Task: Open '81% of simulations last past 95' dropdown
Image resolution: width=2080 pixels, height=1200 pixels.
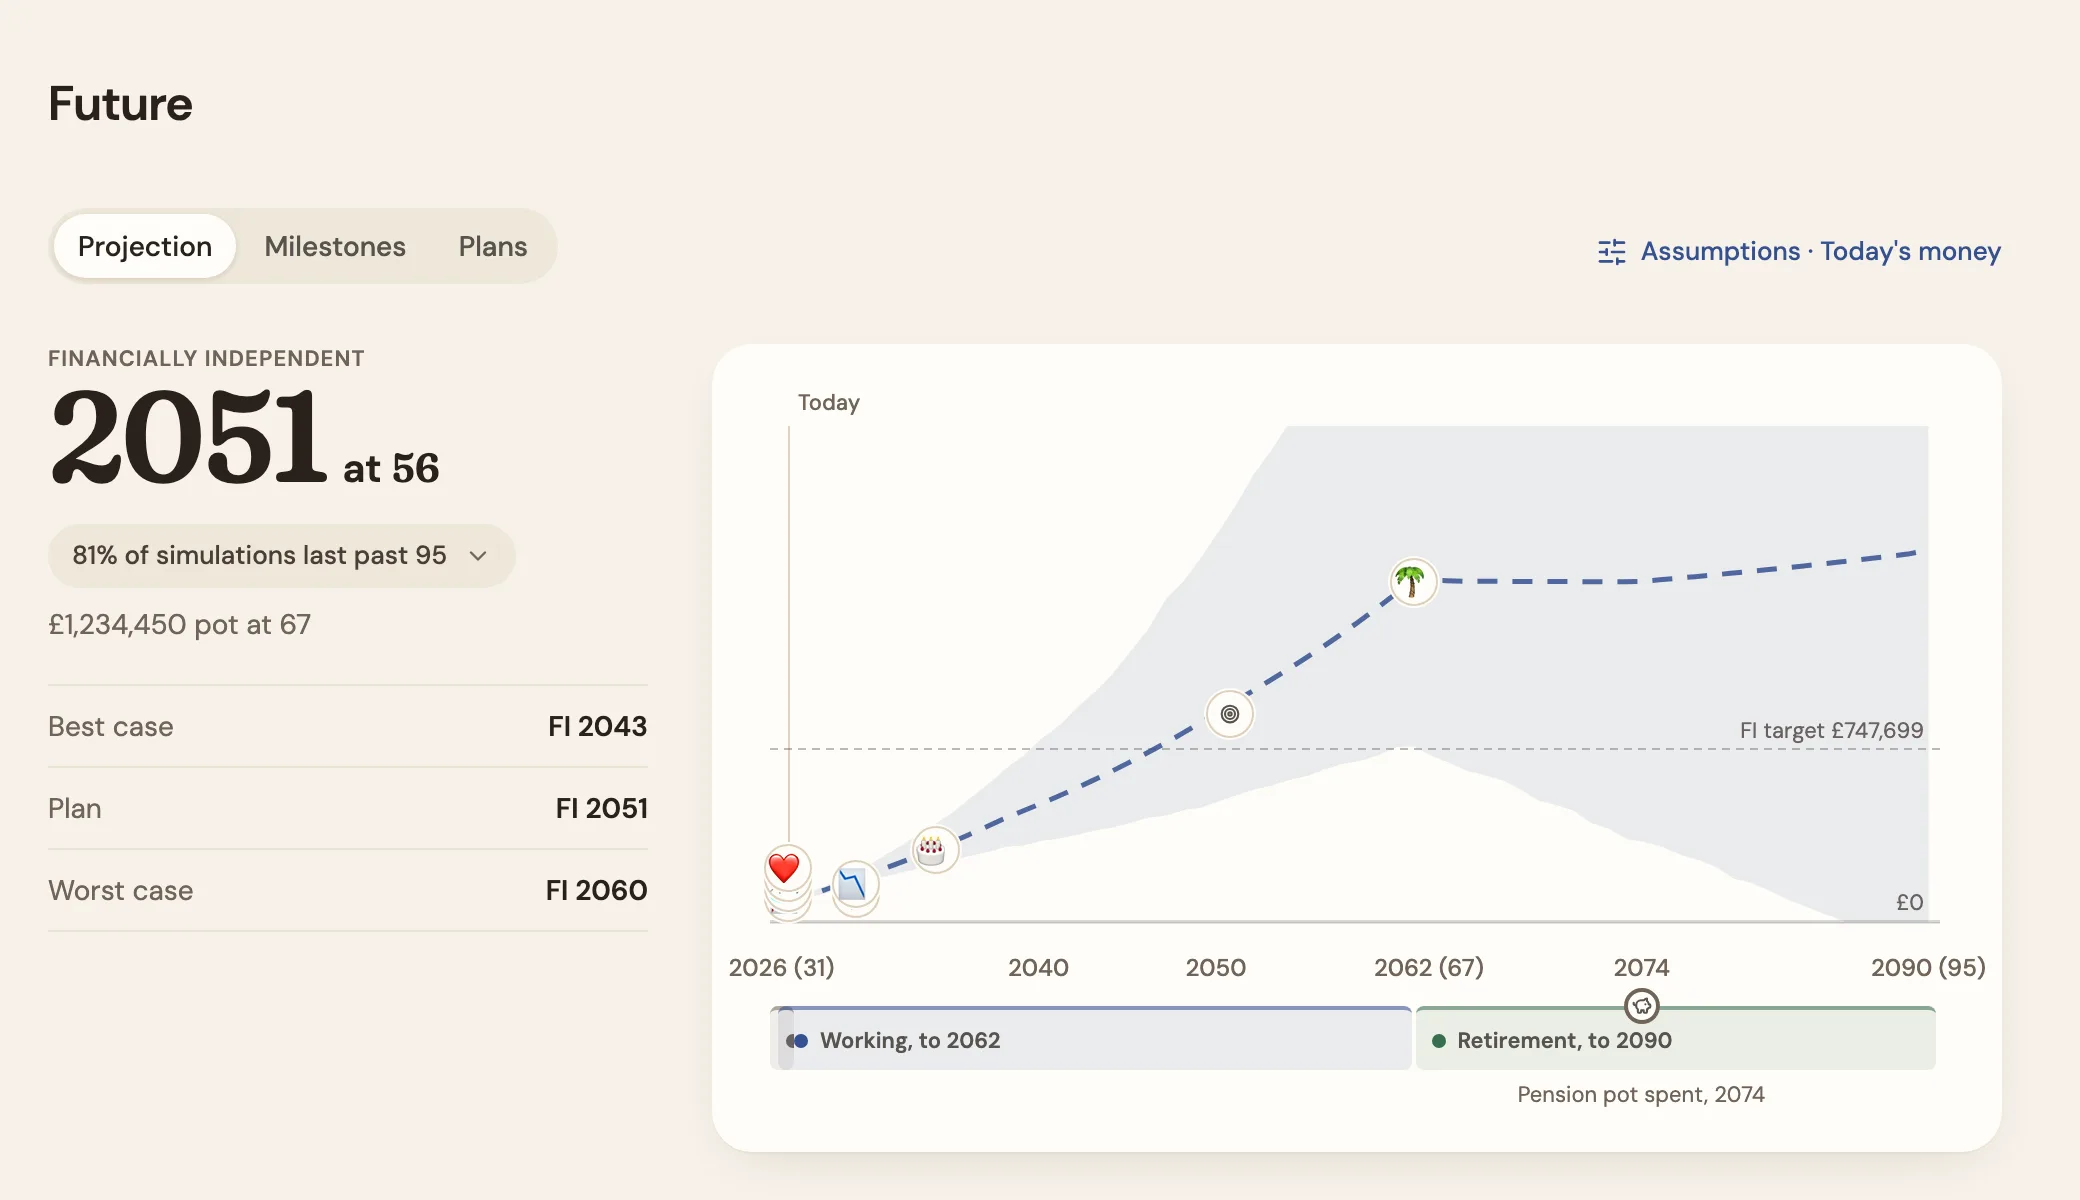Action: click(x=281, y=556)
